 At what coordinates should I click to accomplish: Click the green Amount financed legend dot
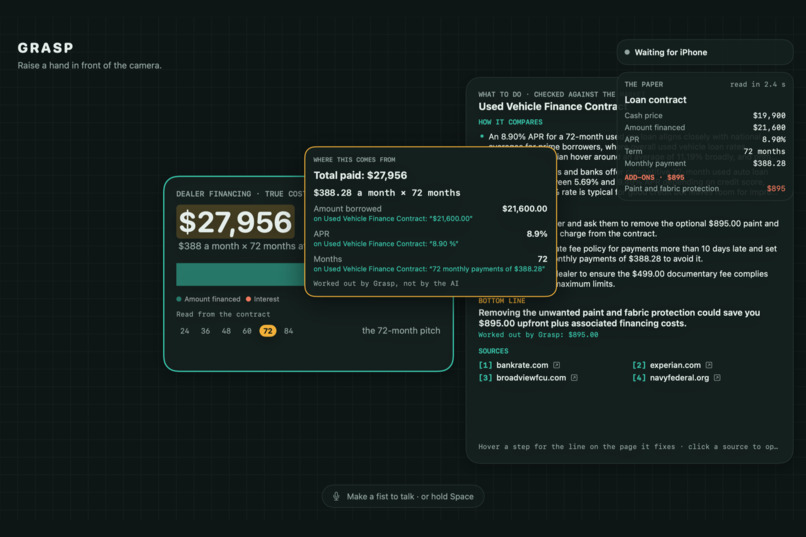coord(179,299)
